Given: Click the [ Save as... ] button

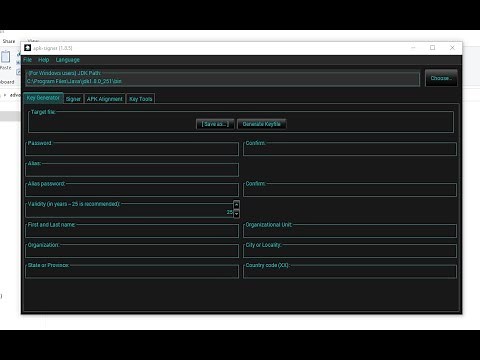Looking at the screenshot, I should tap(215, 124).
